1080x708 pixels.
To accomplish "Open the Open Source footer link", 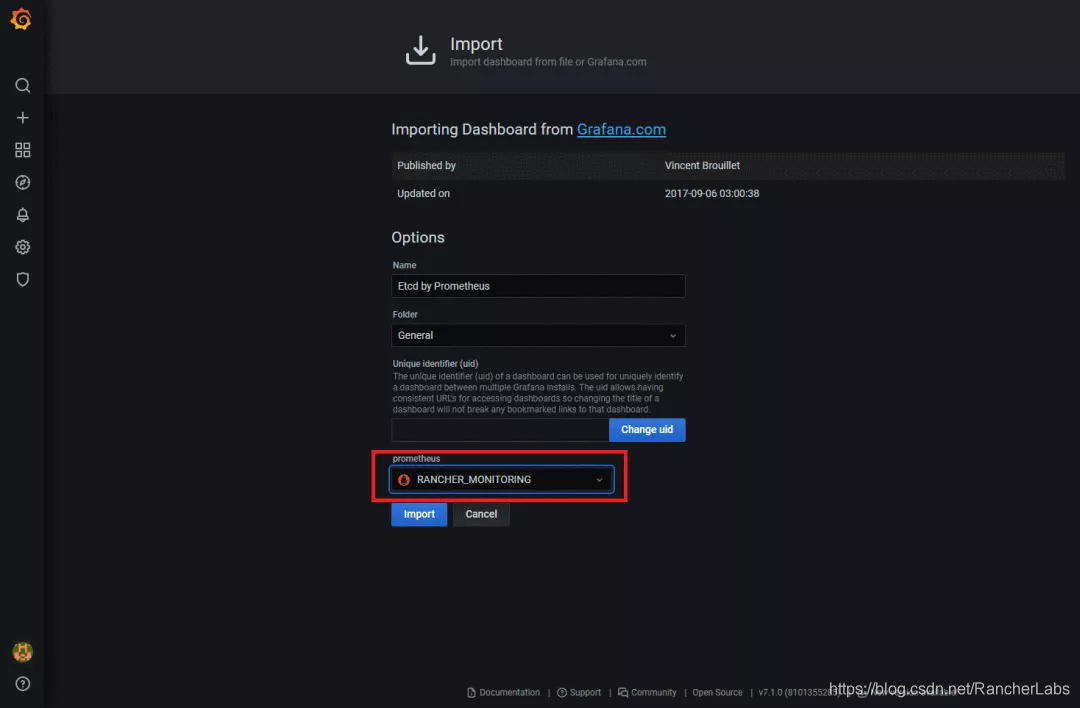I will pos(717,693).
